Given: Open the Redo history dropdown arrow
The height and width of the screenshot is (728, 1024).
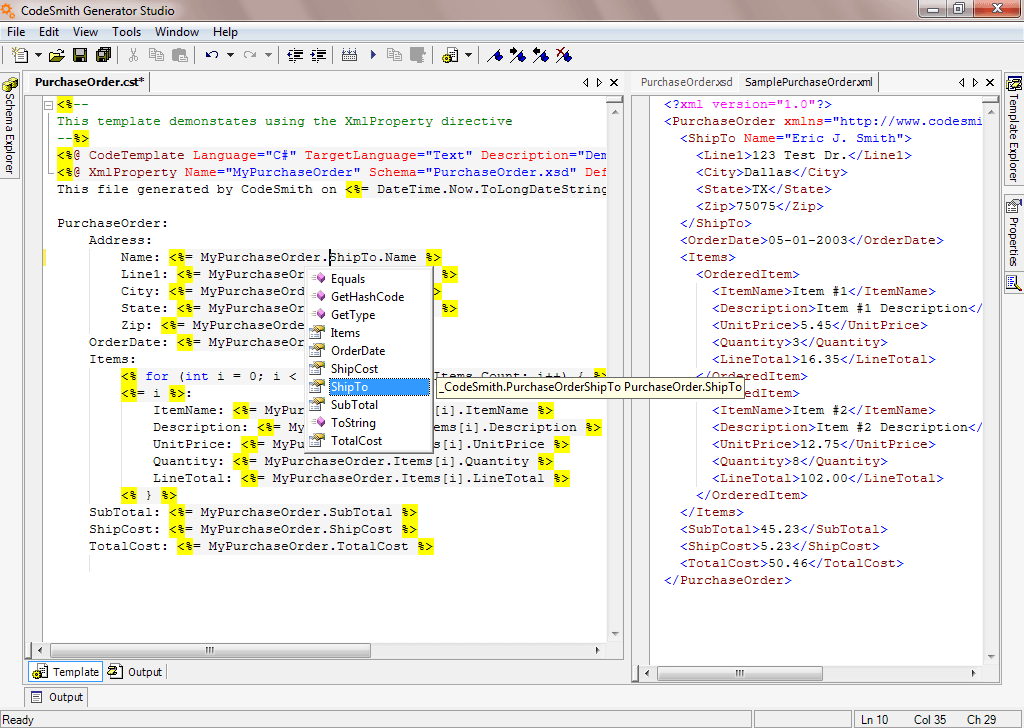Looking at the screenshot, I should 268,55.
